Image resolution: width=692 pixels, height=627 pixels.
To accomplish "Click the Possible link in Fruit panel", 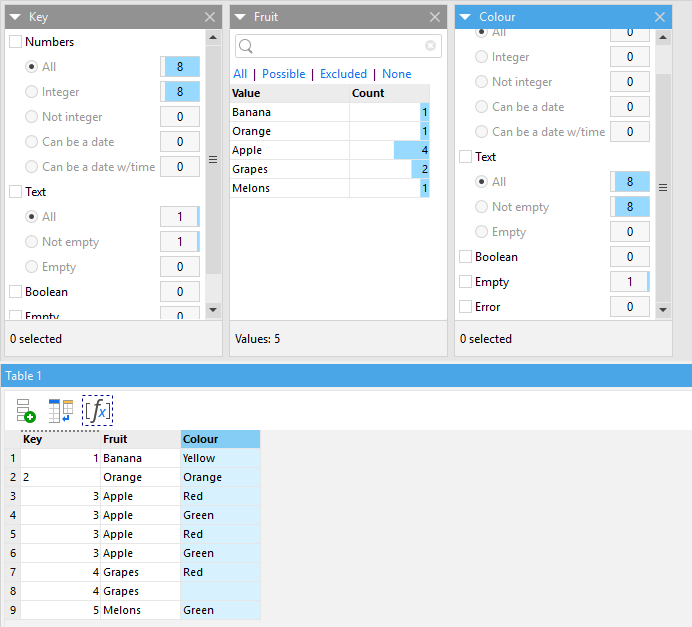I will (x=283, y=74).
